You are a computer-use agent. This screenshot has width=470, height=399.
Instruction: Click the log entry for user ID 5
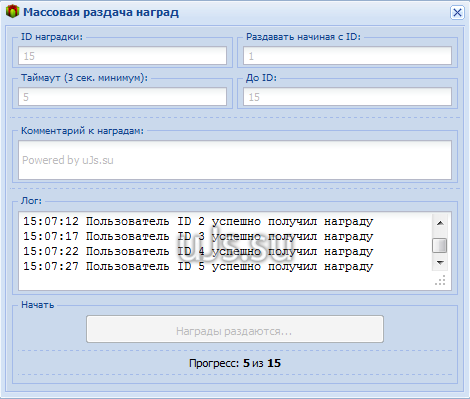click(198, 266)
